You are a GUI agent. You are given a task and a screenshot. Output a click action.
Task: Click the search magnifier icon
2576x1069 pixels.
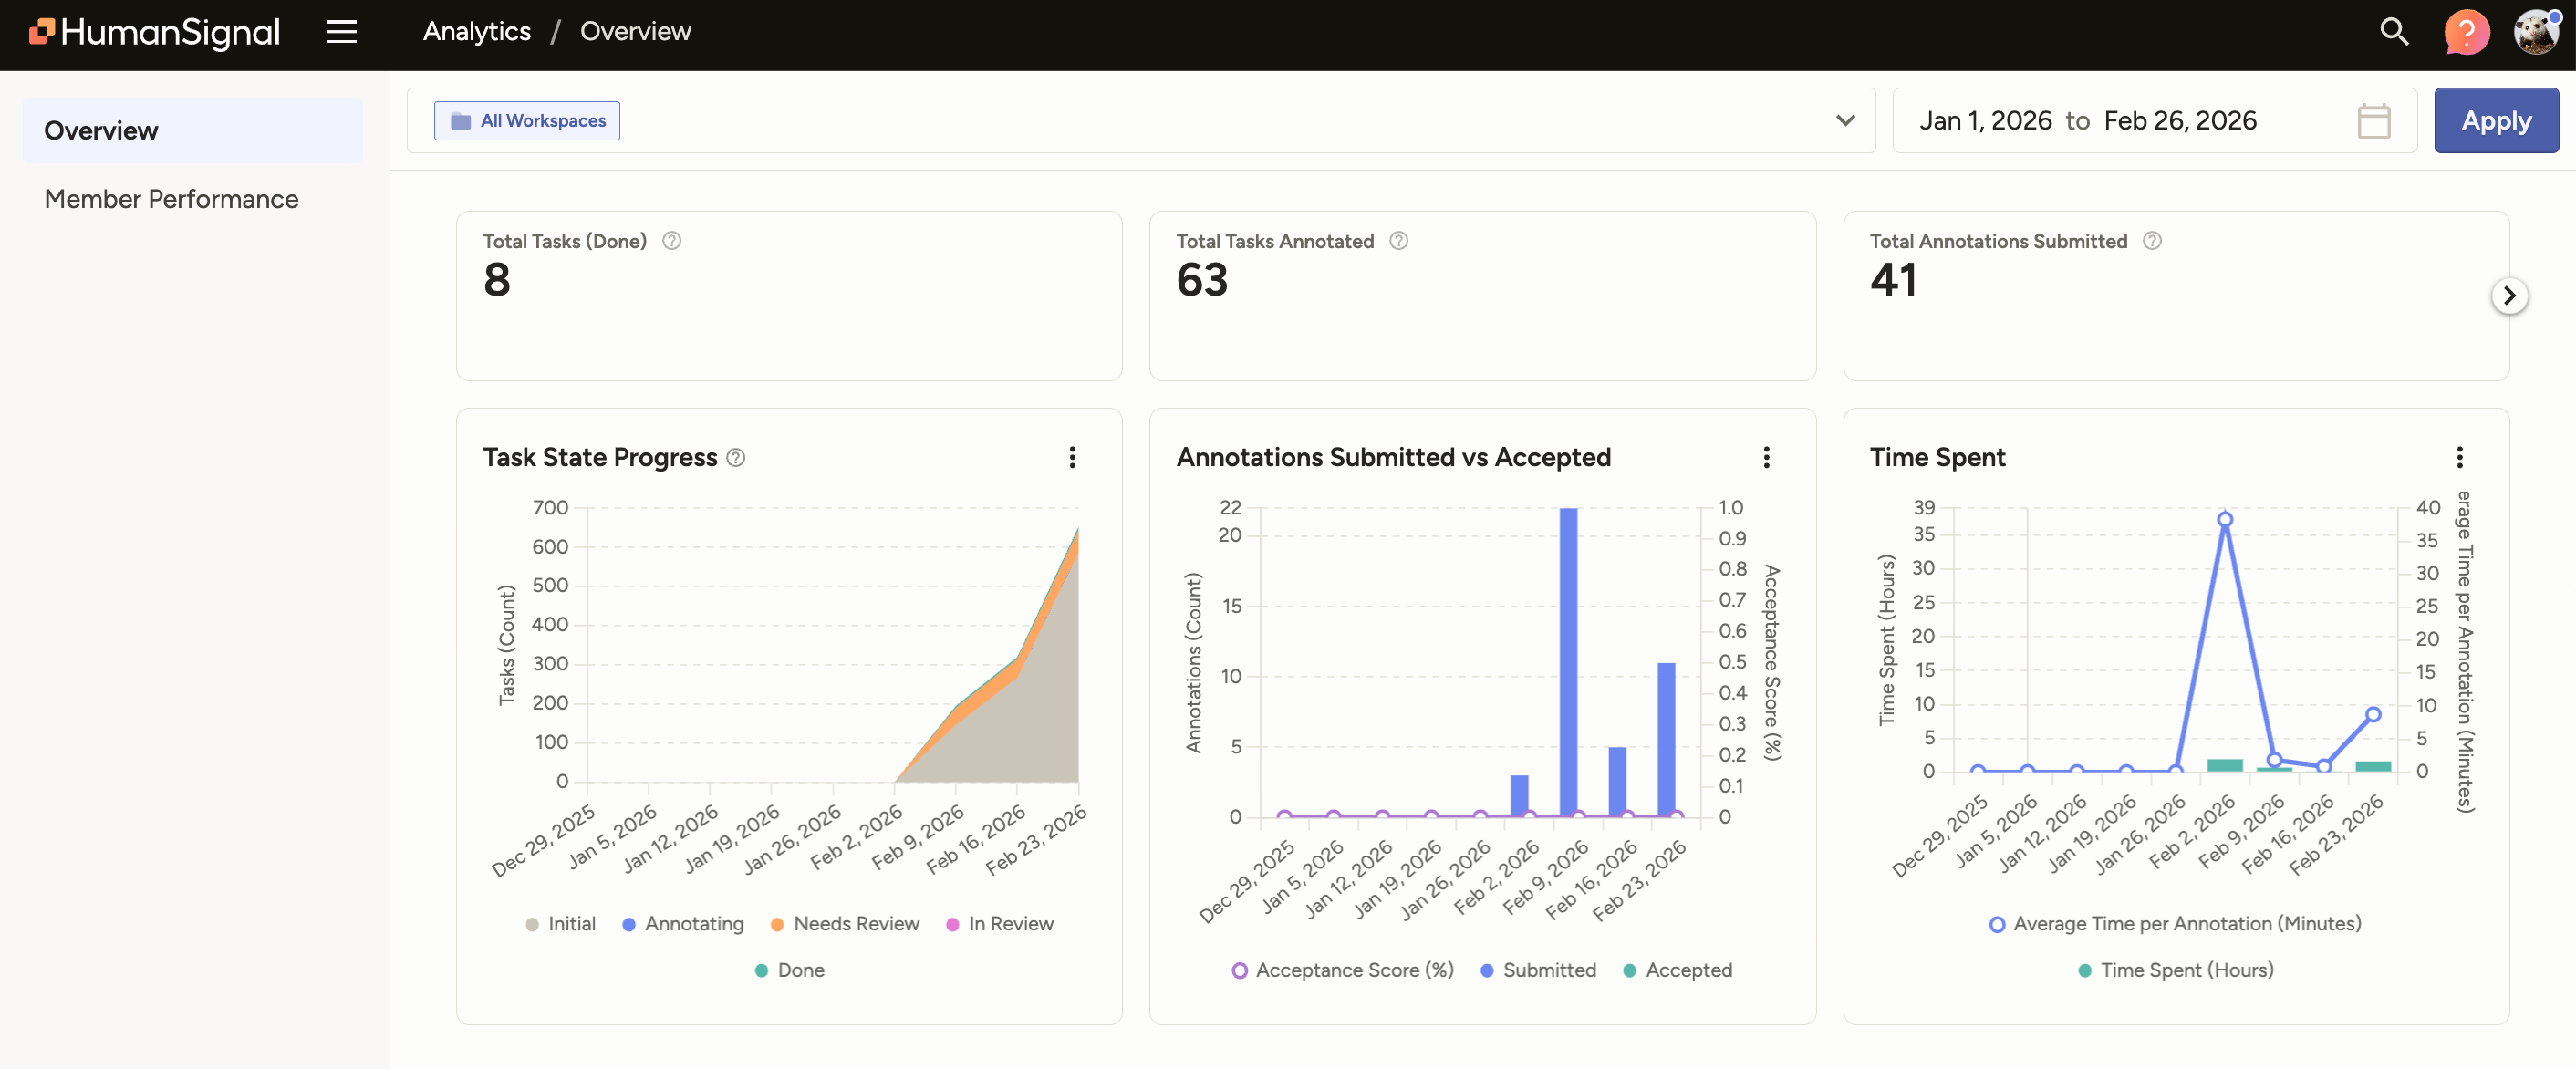[2393, 32]
